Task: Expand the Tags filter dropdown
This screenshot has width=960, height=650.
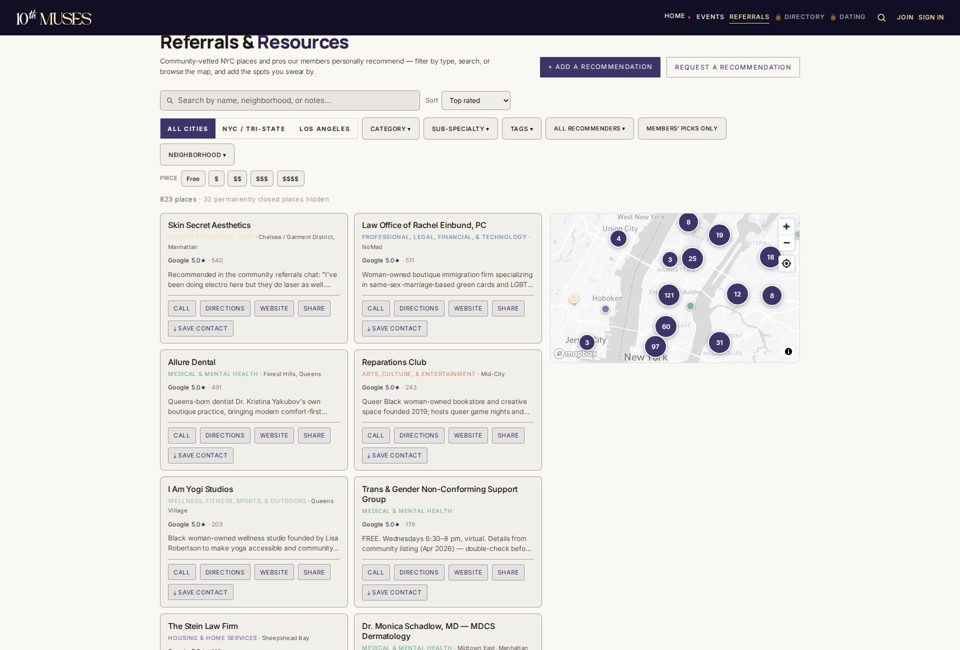Action: coord(522,129)
